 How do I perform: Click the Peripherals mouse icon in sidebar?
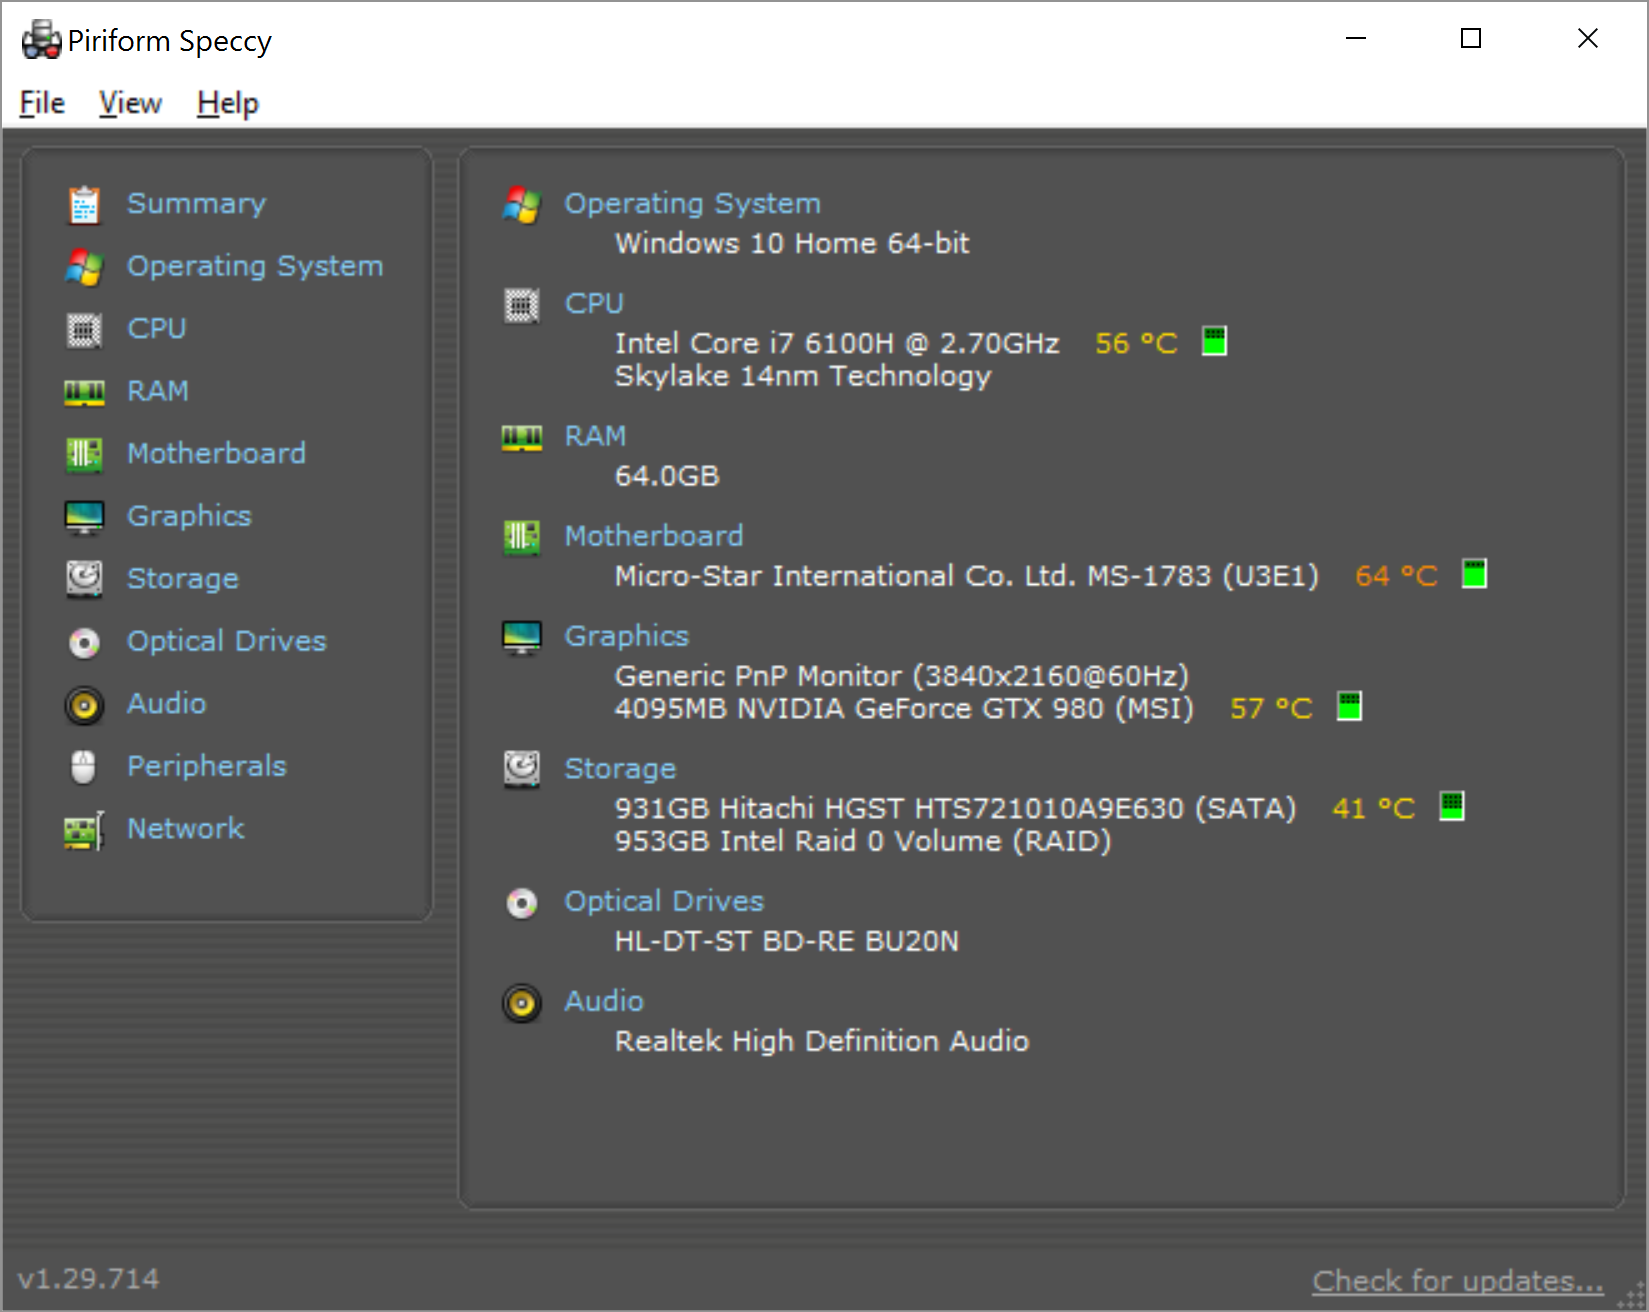(84, 767)
